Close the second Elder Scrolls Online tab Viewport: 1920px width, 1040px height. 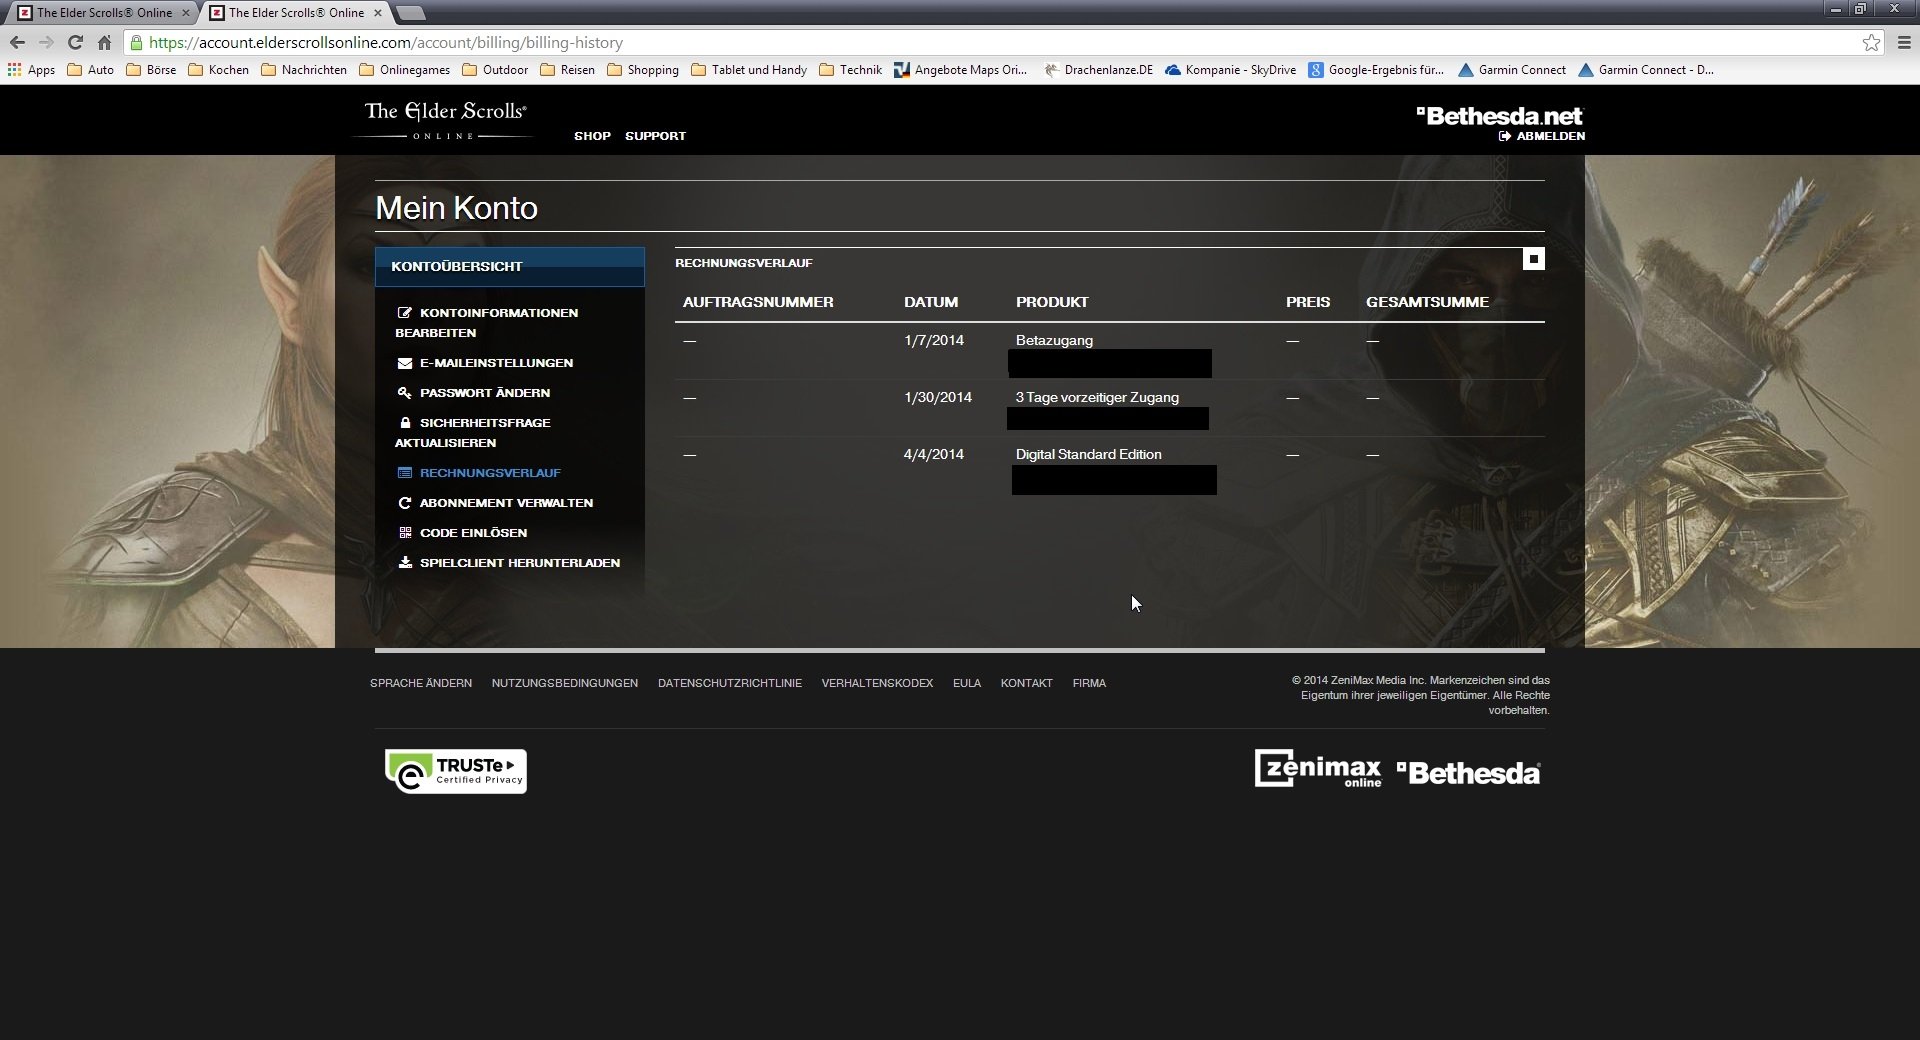377,13
